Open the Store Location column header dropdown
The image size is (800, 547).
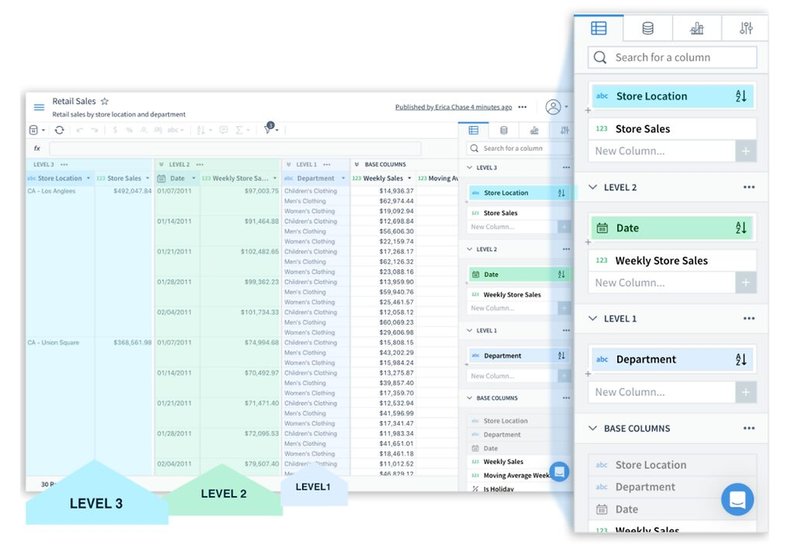(x=88, y=178)
